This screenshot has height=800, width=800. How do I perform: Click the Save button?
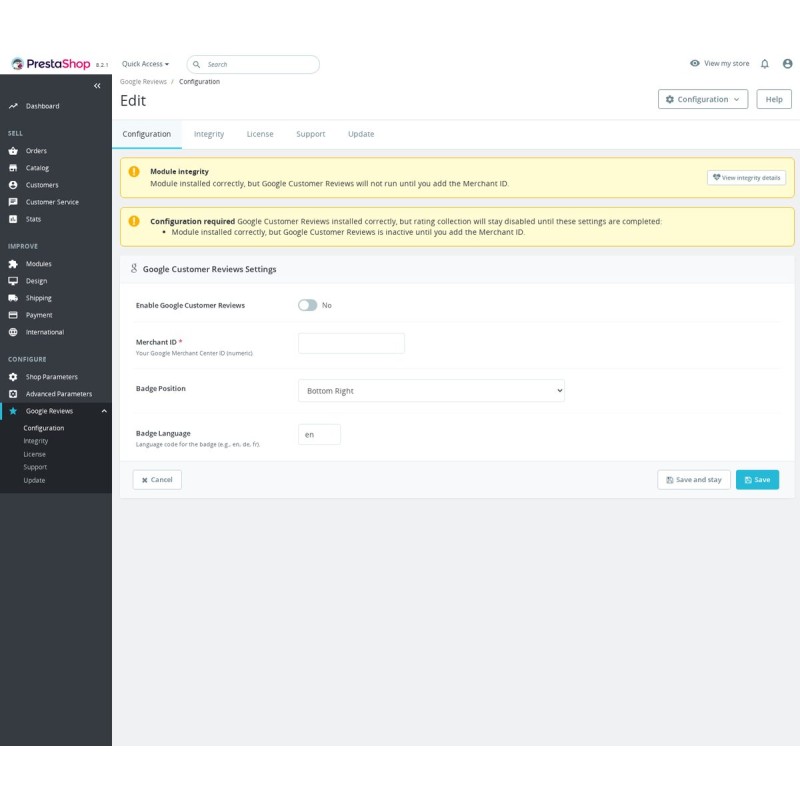[x=757, y=480]
